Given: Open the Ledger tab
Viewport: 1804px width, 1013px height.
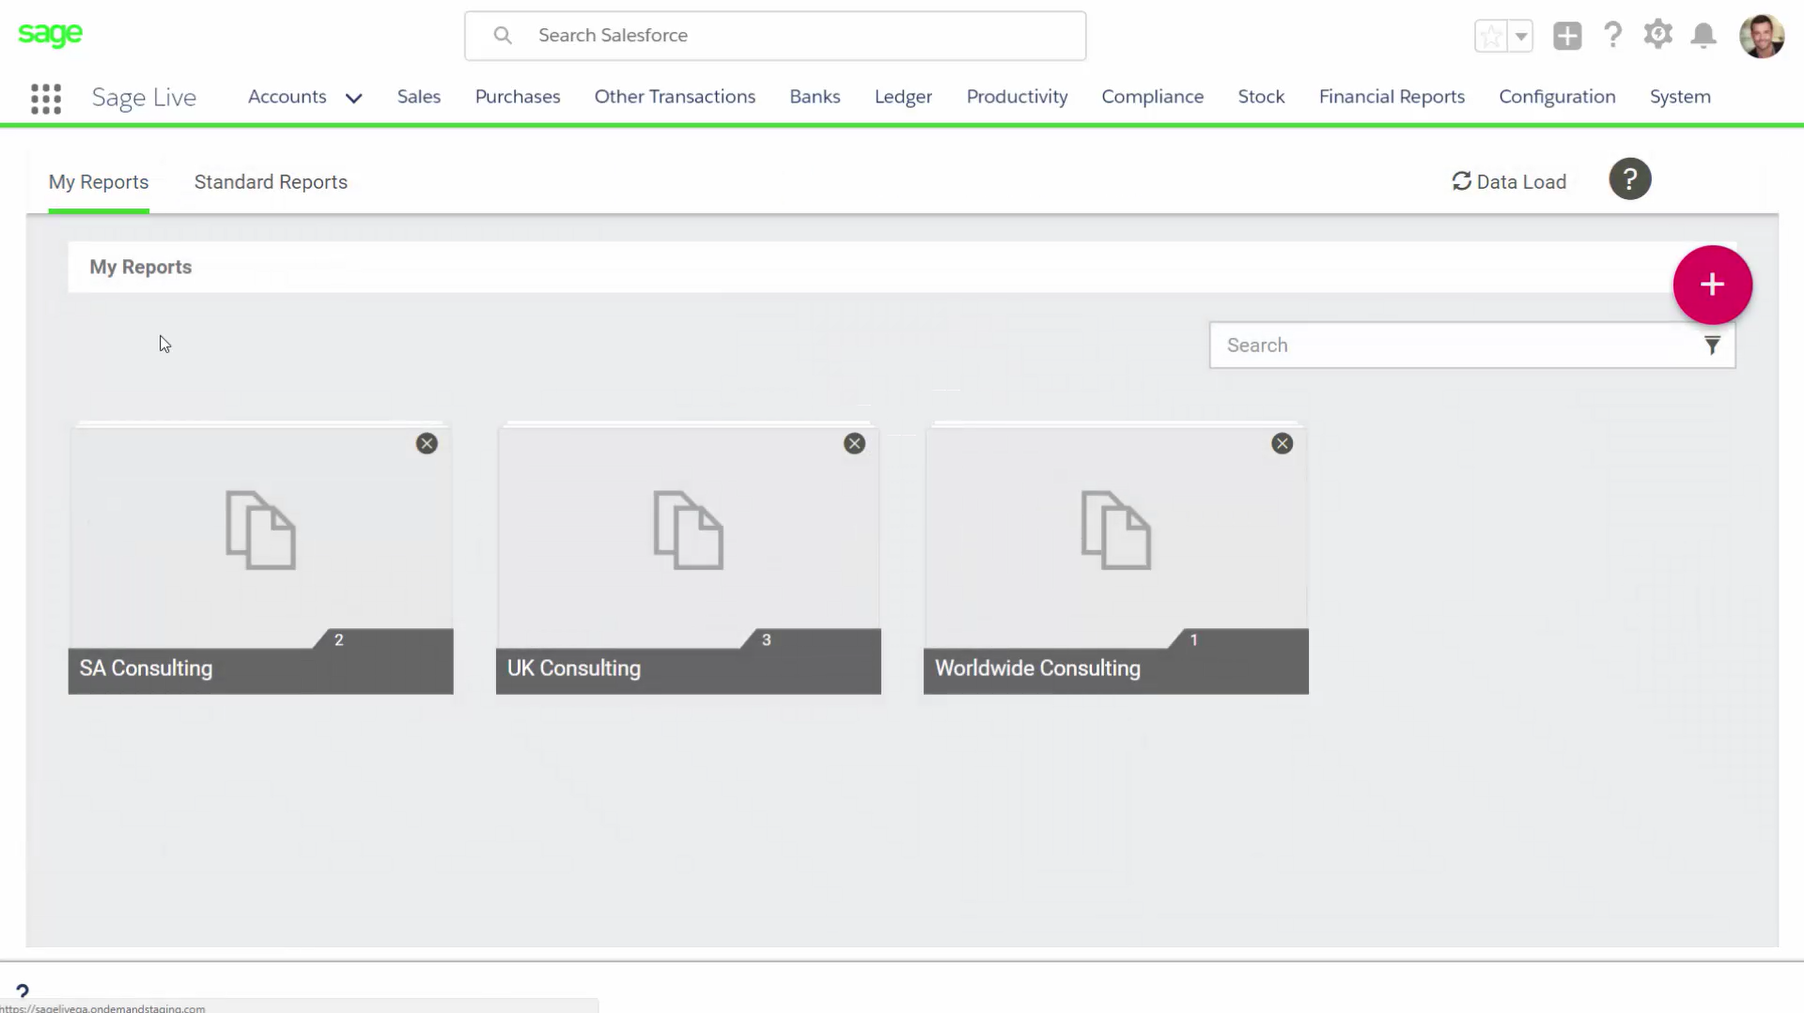Looking at the screenshot, I should pos(903,97).
